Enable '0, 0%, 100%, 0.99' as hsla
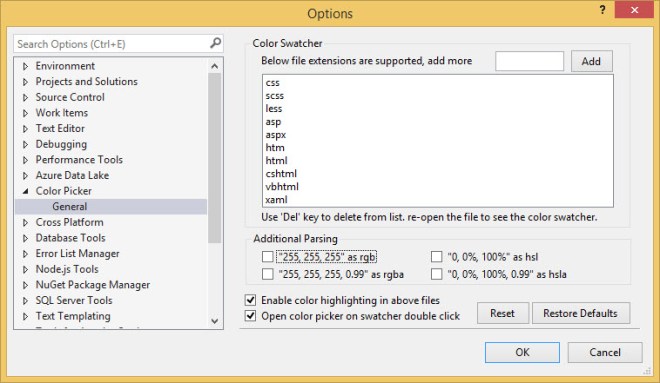This screenshot has width=660, height=383. pos(436,274)
